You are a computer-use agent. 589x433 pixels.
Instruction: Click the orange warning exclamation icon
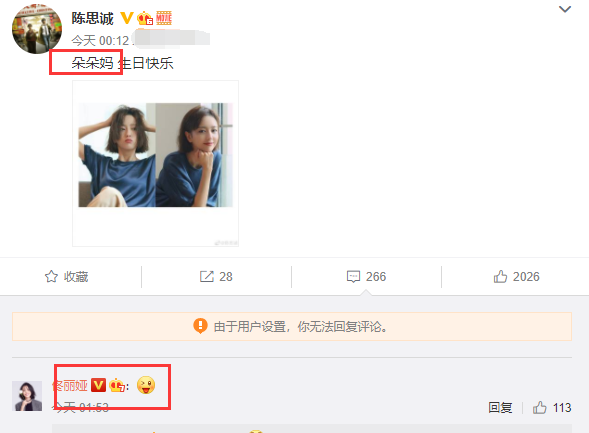(x=200, y=326)
